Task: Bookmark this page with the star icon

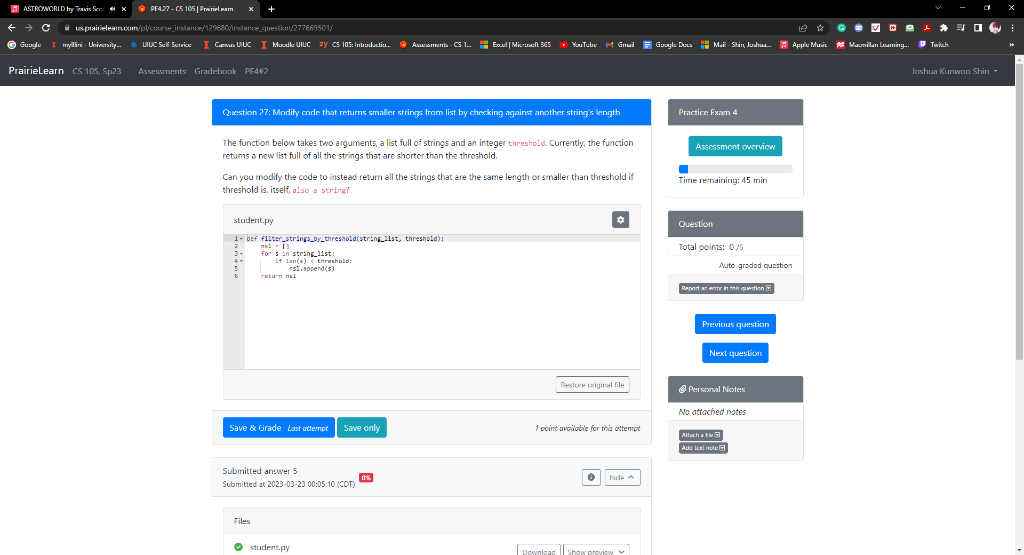Action: [820, 27]
